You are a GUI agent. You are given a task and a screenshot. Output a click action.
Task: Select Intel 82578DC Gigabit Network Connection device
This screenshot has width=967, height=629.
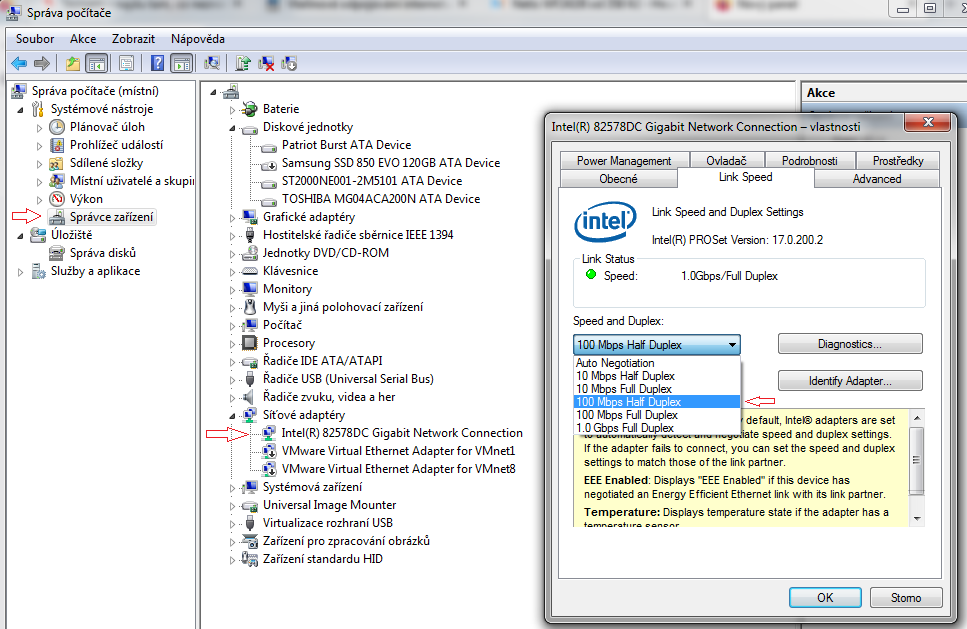coord(401,433)
